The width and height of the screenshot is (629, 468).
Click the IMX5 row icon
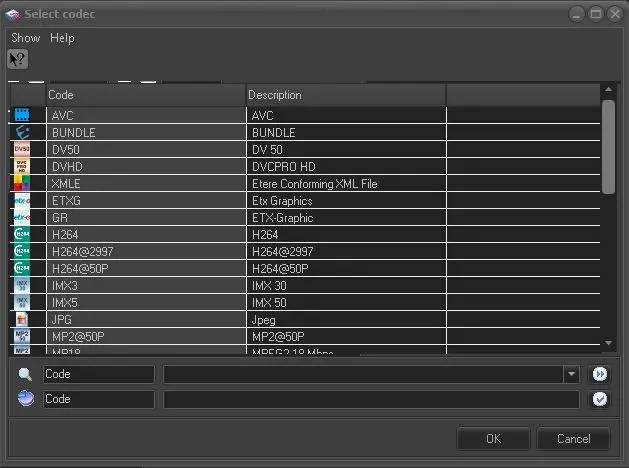point(22,302)
